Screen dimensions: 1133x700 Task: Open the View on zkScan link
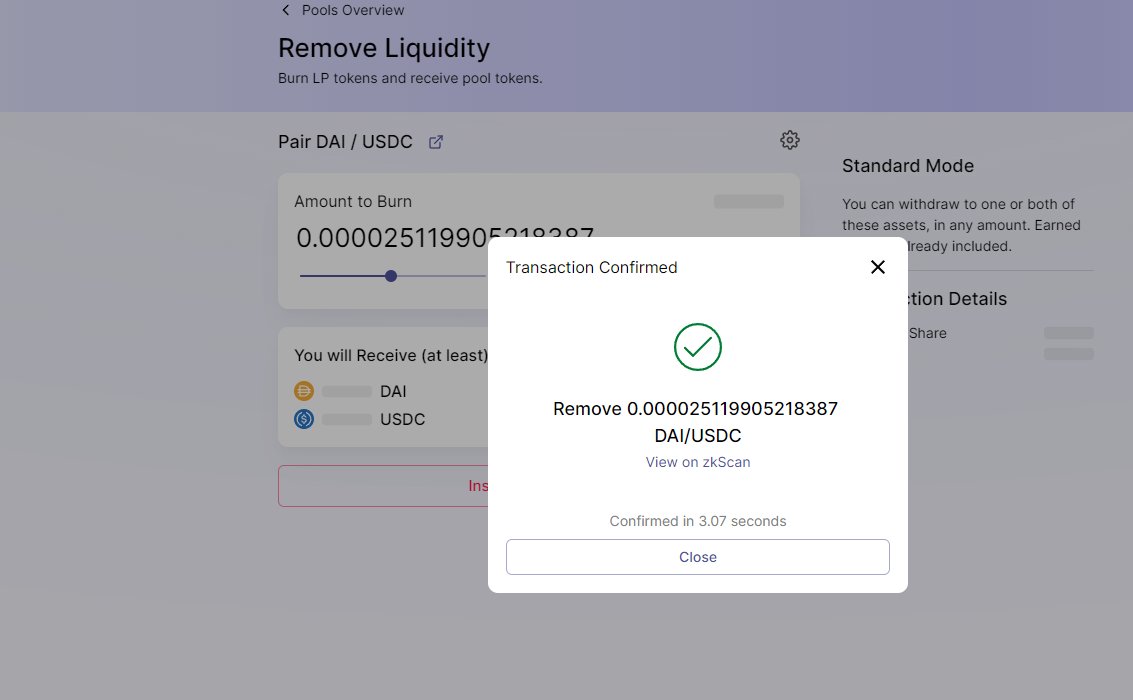coord(697,462)
